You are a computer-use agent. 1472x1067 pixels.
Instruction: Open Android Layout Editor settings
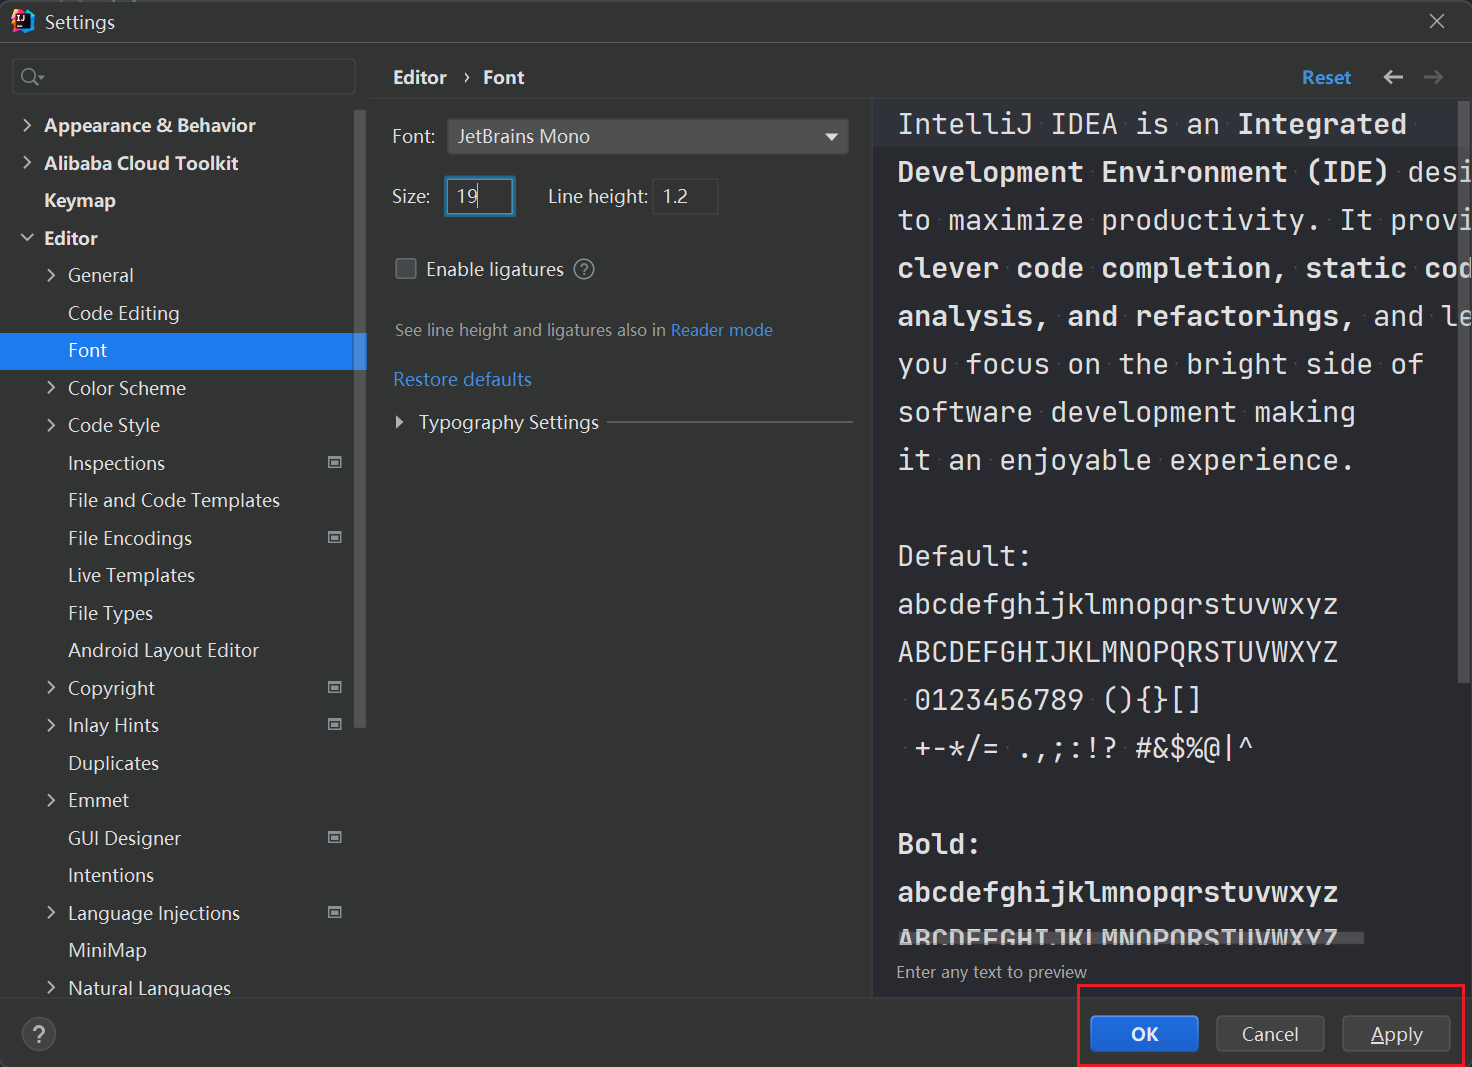(x=163, y=650)
